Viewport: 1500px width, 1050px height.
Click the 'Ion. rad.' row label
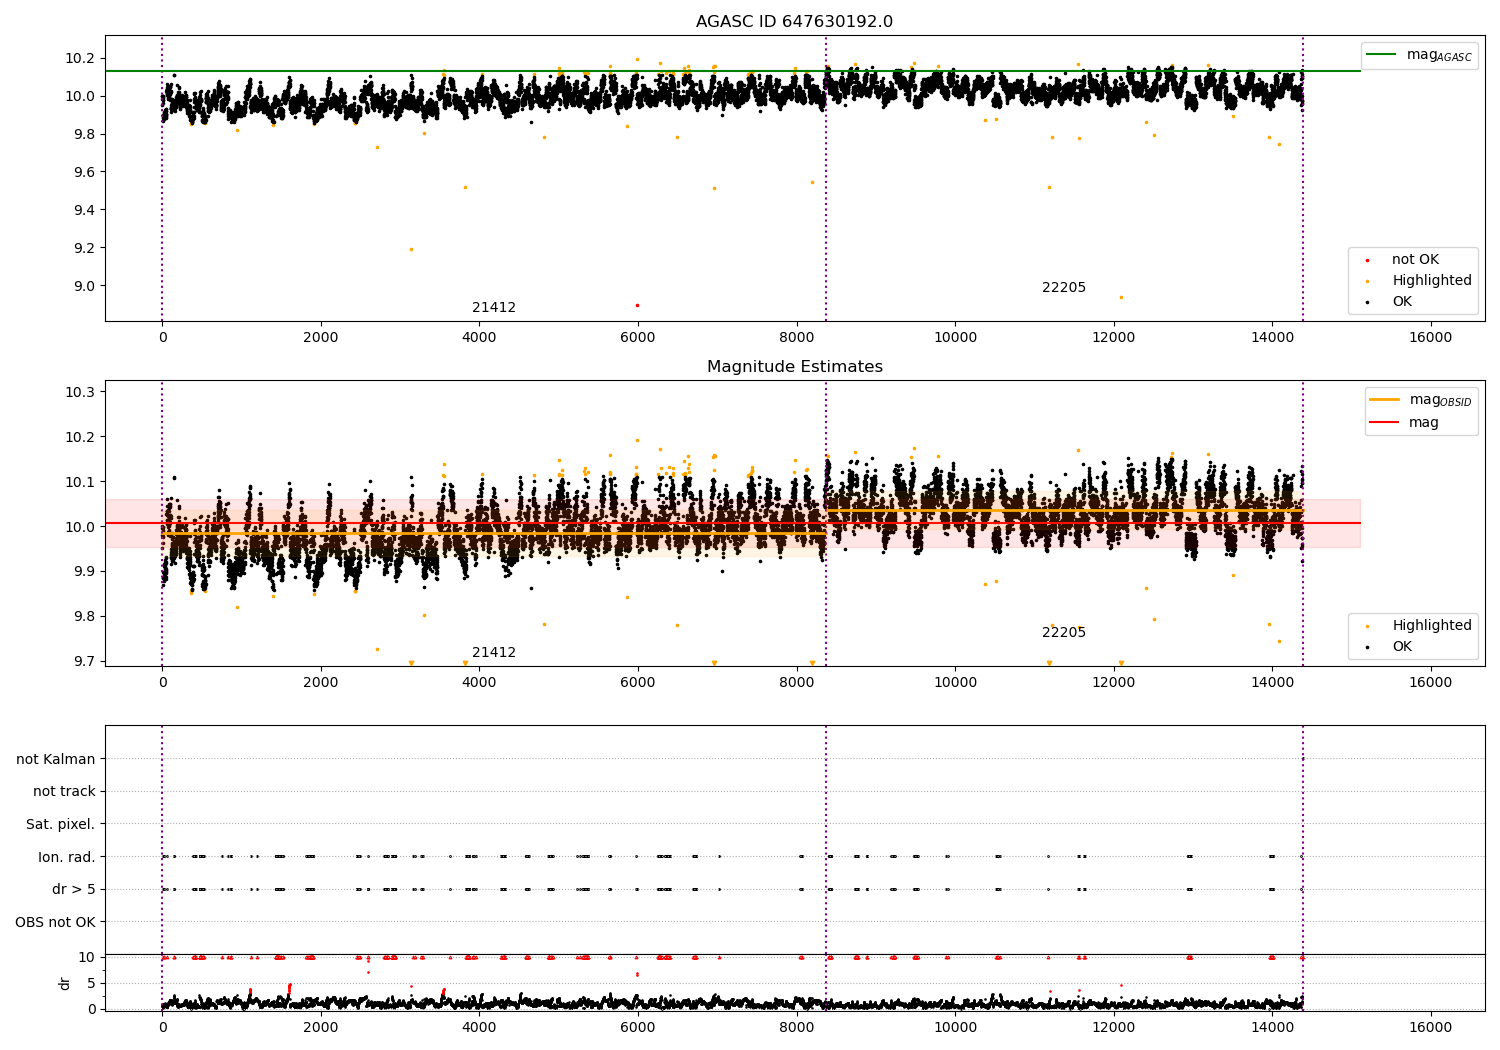pyautogui.click(x=67, y=857)
